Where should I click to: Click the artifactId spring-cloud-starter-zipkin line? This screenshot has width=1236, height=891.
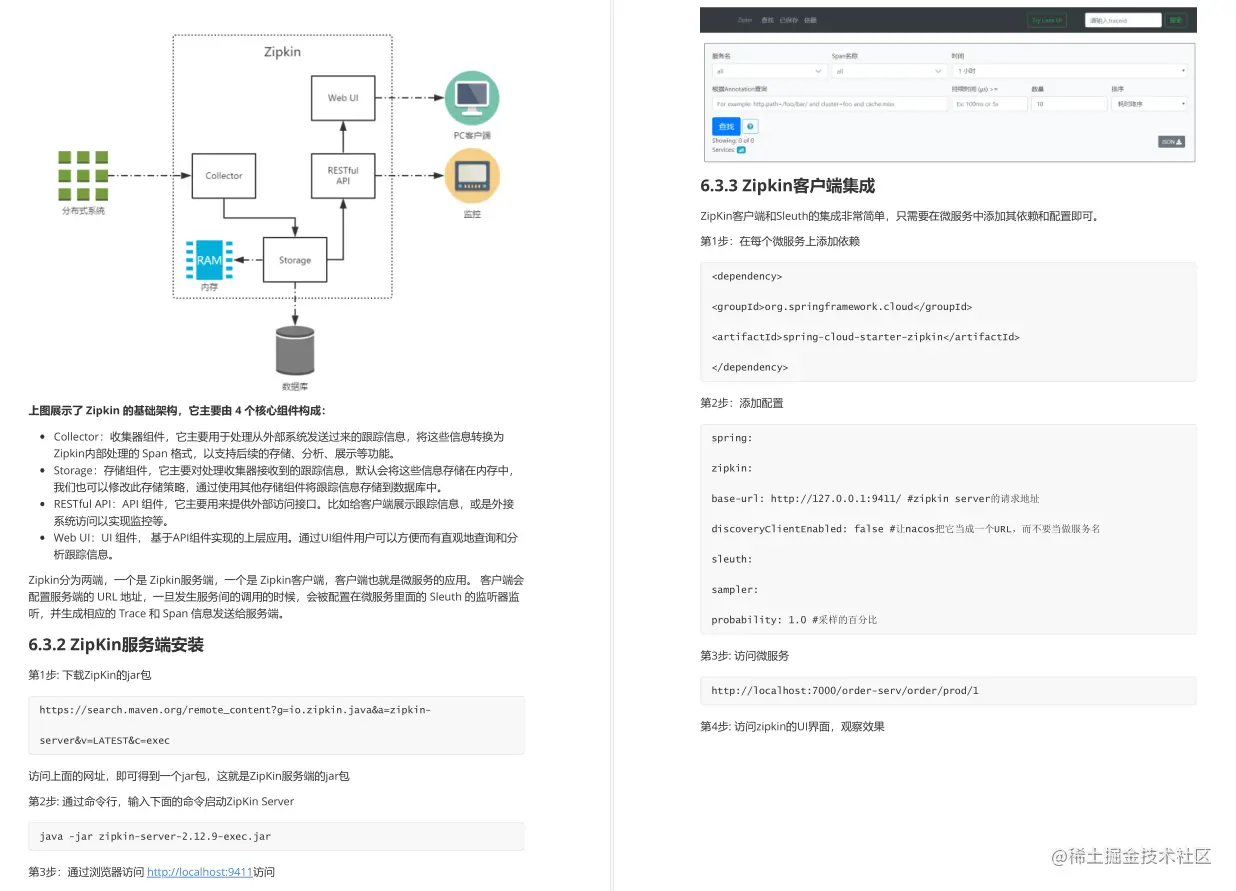[x=865, y=337]
